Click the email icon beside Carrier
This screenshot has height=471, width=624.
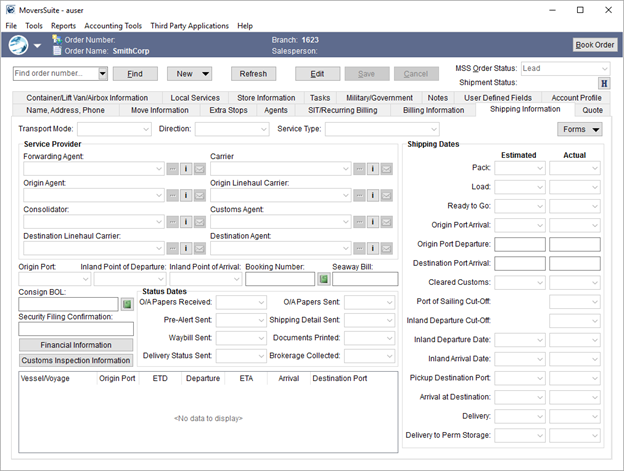pyautogui.click(x=386, y=169)
